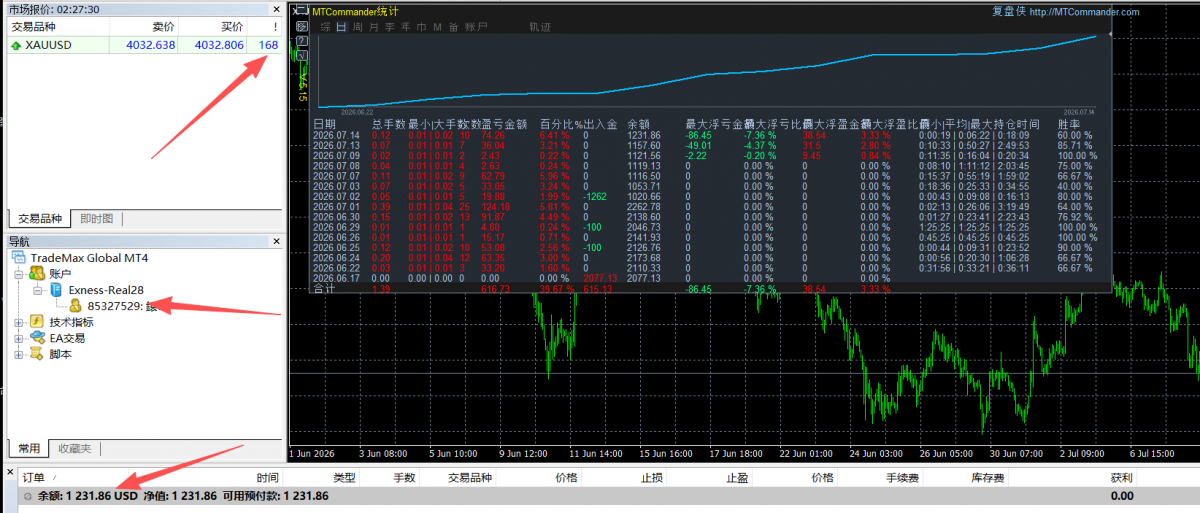Close the 导航 navigator panel

pyautogui.click(x=277, y=241)
